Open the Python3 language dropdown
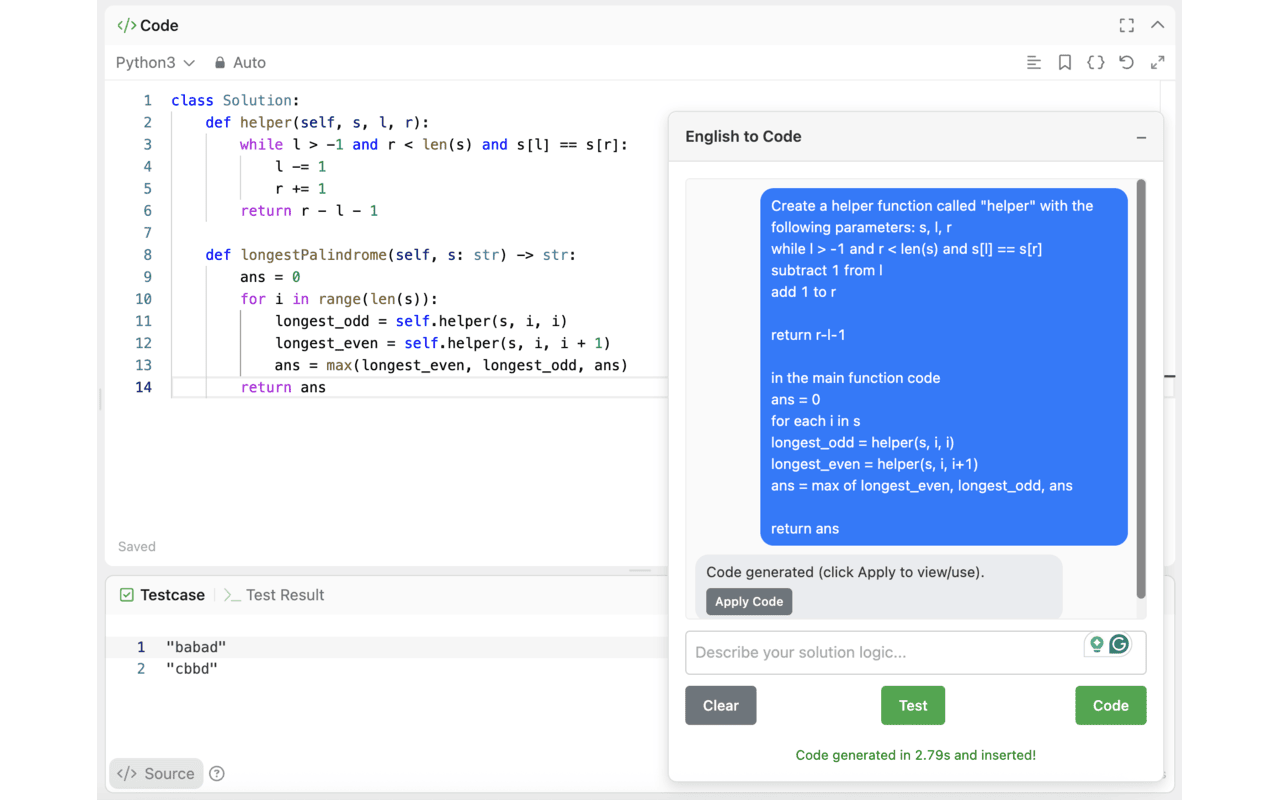1280x800 pixels. tap(155, 62)
